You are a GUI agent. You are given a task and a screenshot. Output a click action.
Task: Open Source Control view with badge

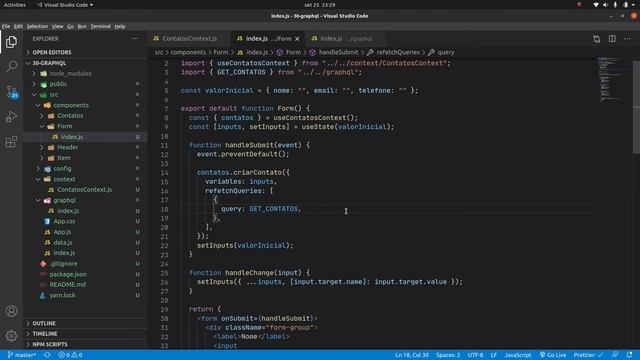tap(11, 92)
